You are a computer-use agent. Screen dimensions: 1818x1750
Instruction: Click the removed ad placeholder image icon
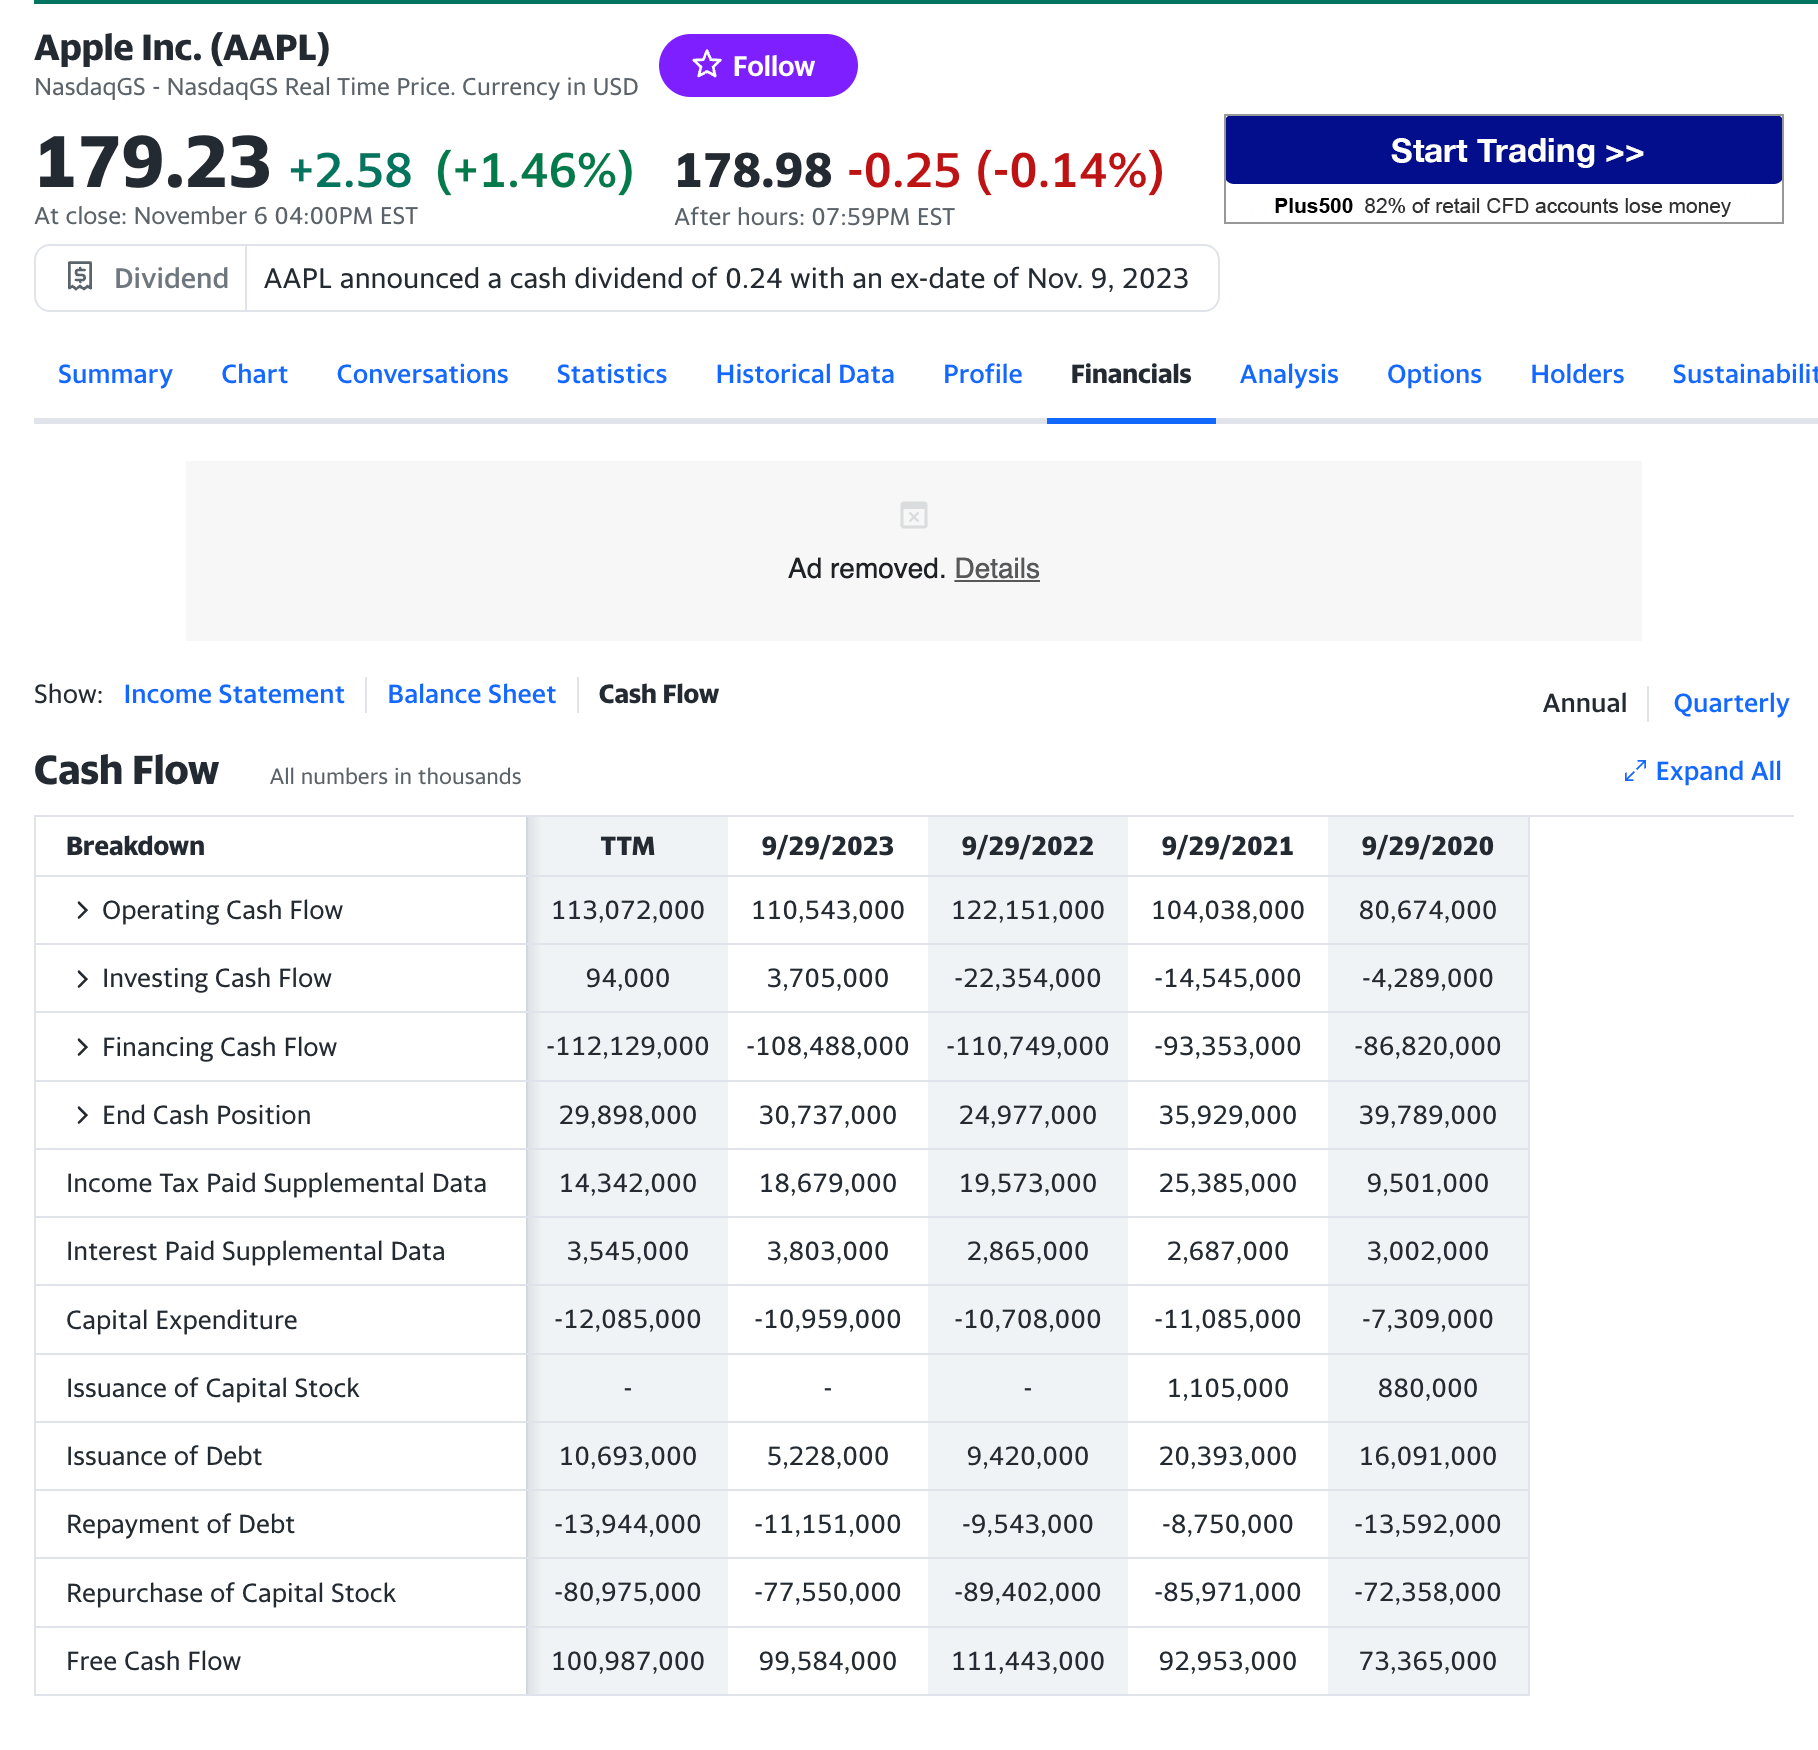[x=912, y=516]
